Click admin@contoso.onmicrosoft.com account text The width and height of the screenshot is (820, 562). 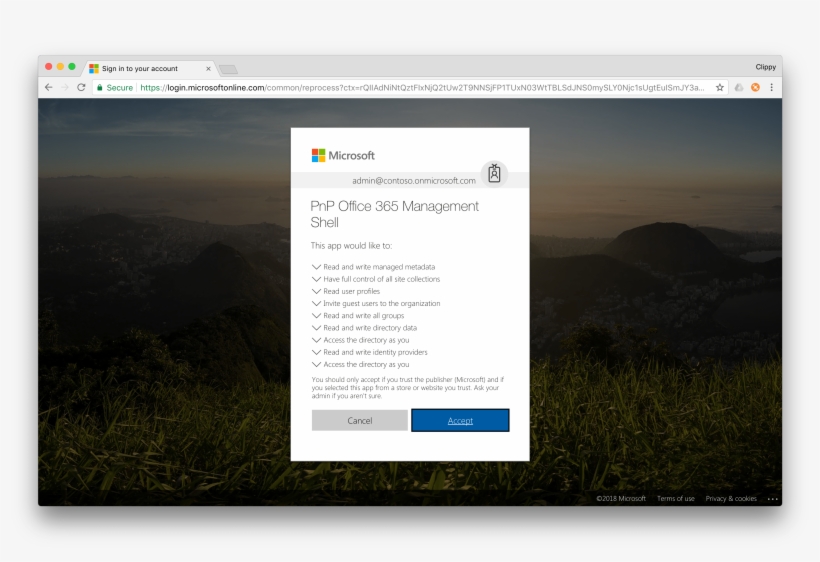coord(414,180)
